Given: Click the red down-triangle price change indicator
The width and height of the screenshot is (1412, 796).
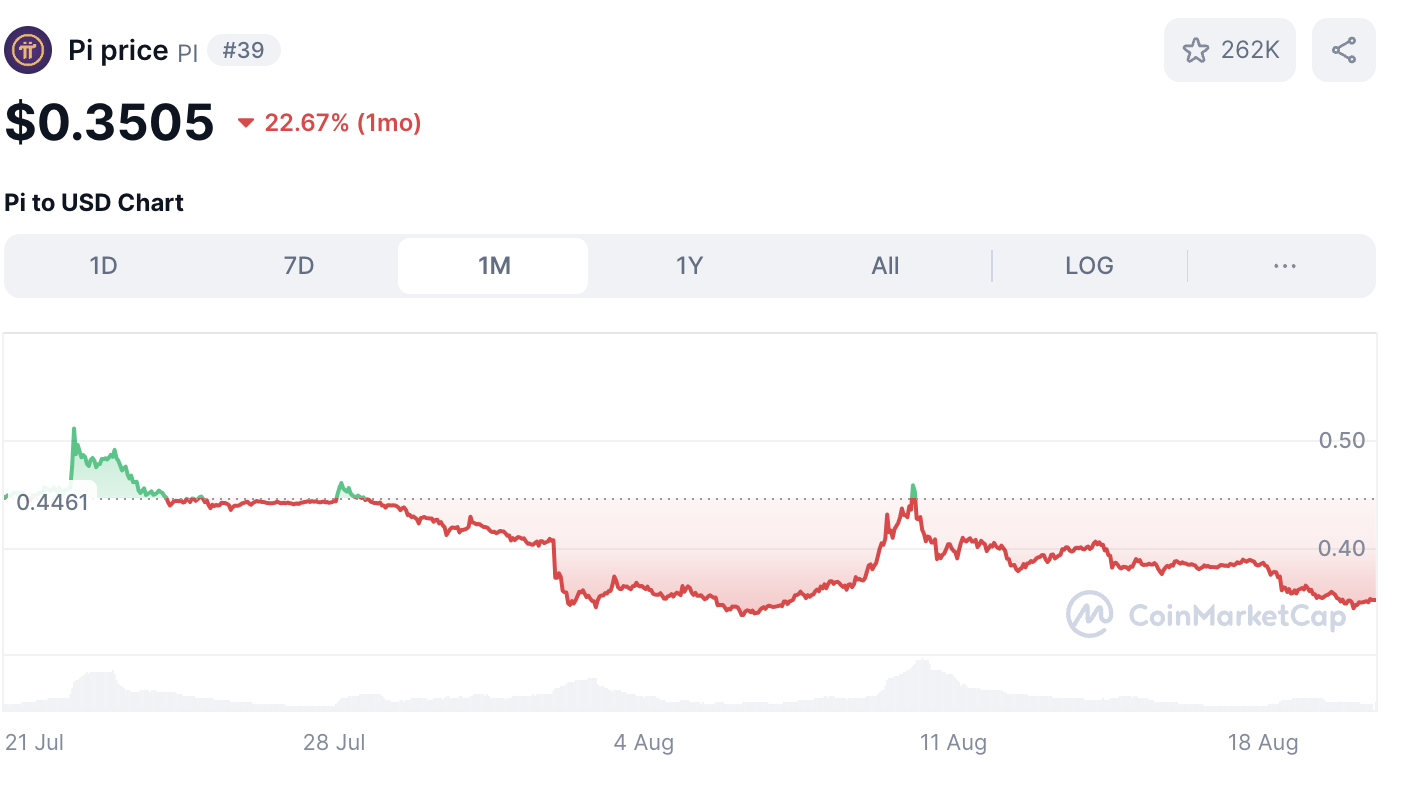Looking at the screenshot, I should click(246, 123).
